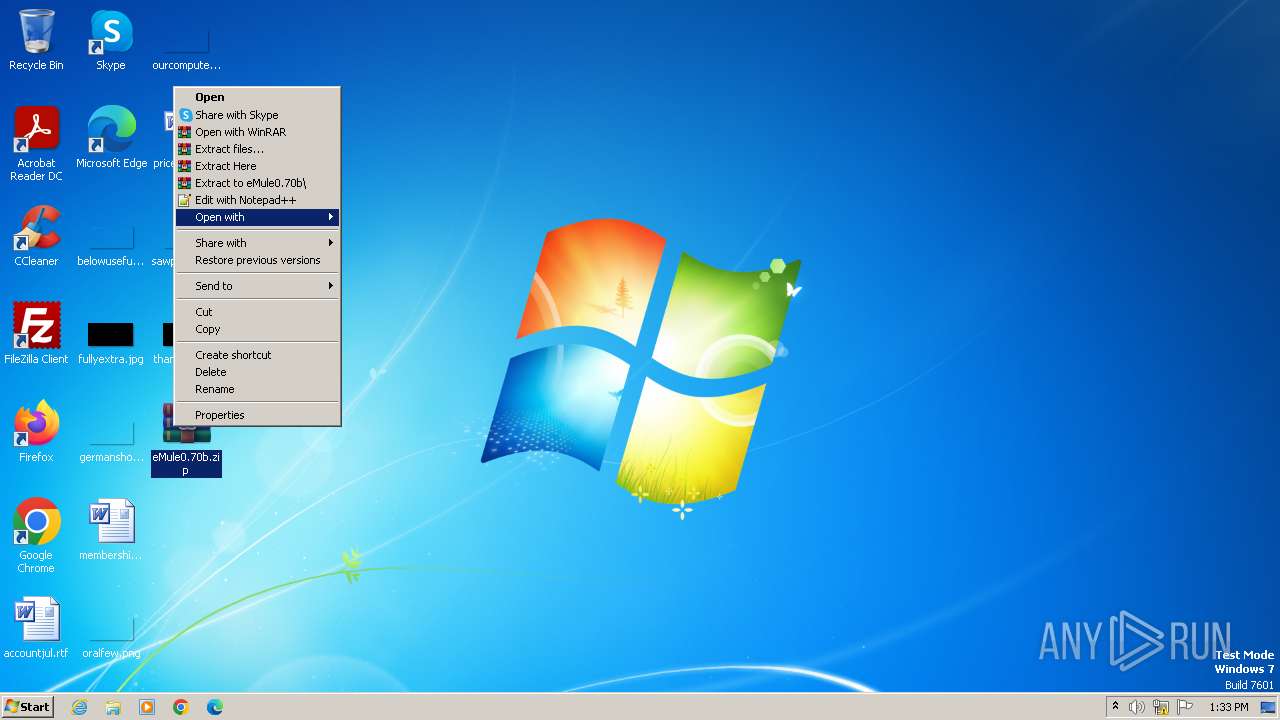Viewport: 1280px width, 720px height.
Task: Open Windows Explorer from the taskbar
Action: pyautogui.click(x=113, y=707)
